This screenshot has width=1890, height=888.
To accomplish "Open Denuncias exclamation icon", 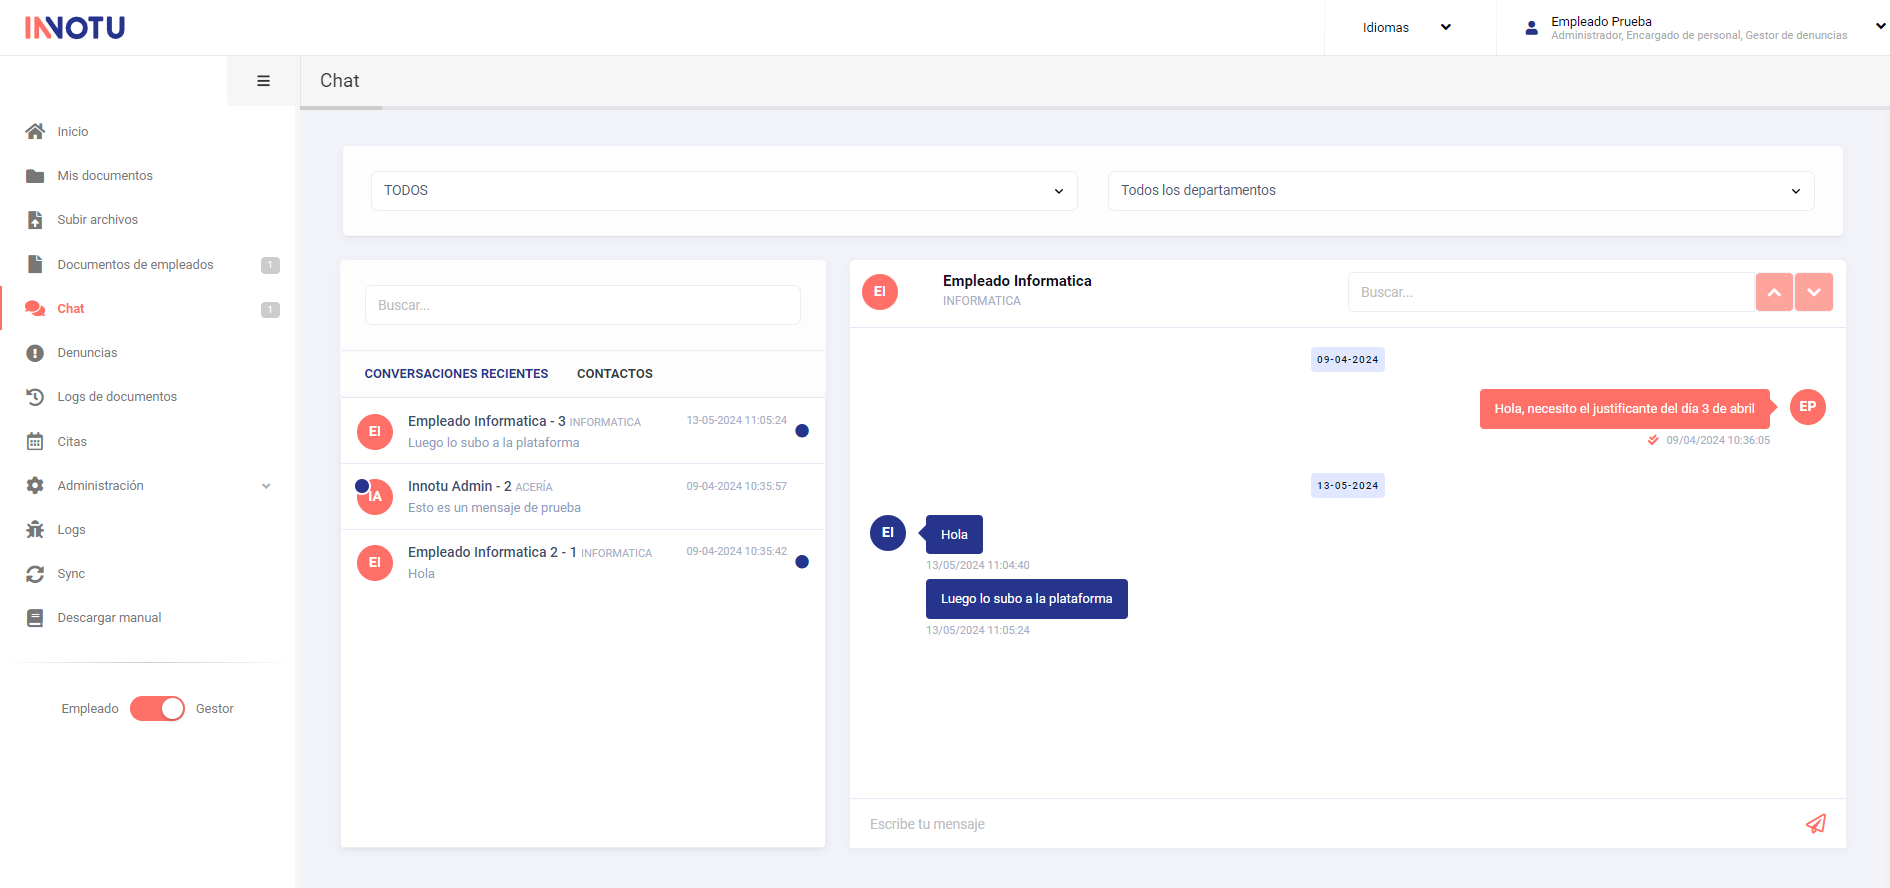I will click(x=35, y=353).
